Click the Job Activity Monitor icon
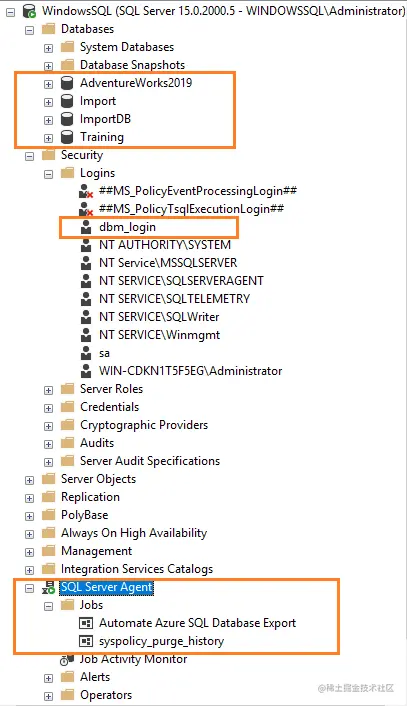 click(67, 660)
